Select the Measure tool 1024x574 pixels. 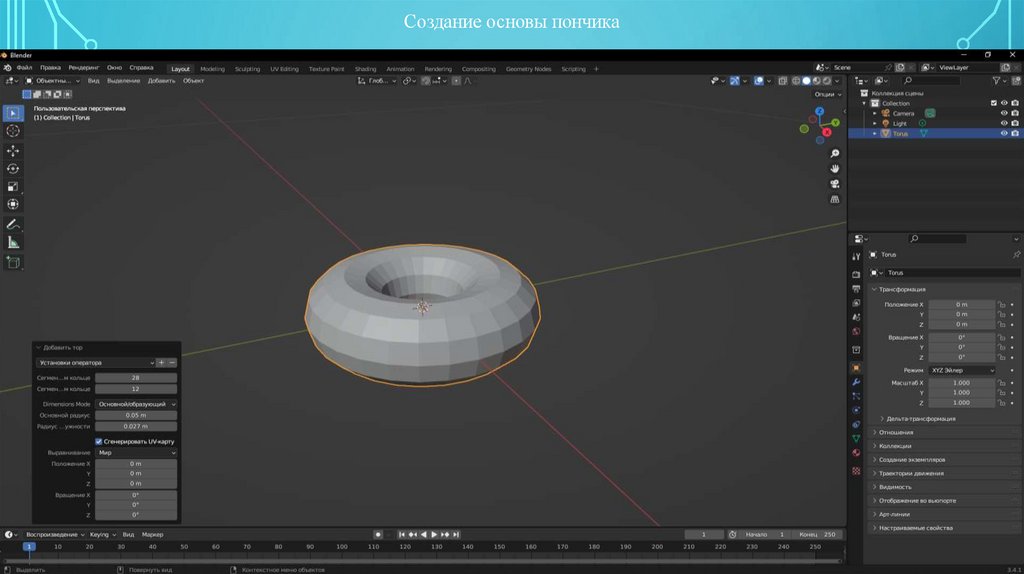click(x=13, y=242)
